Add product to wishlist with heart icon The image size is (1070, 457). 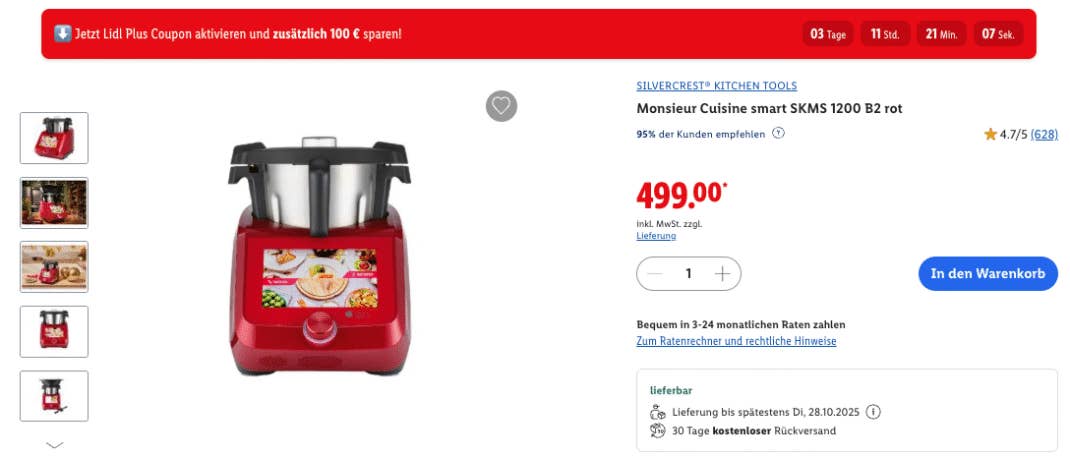502,106
